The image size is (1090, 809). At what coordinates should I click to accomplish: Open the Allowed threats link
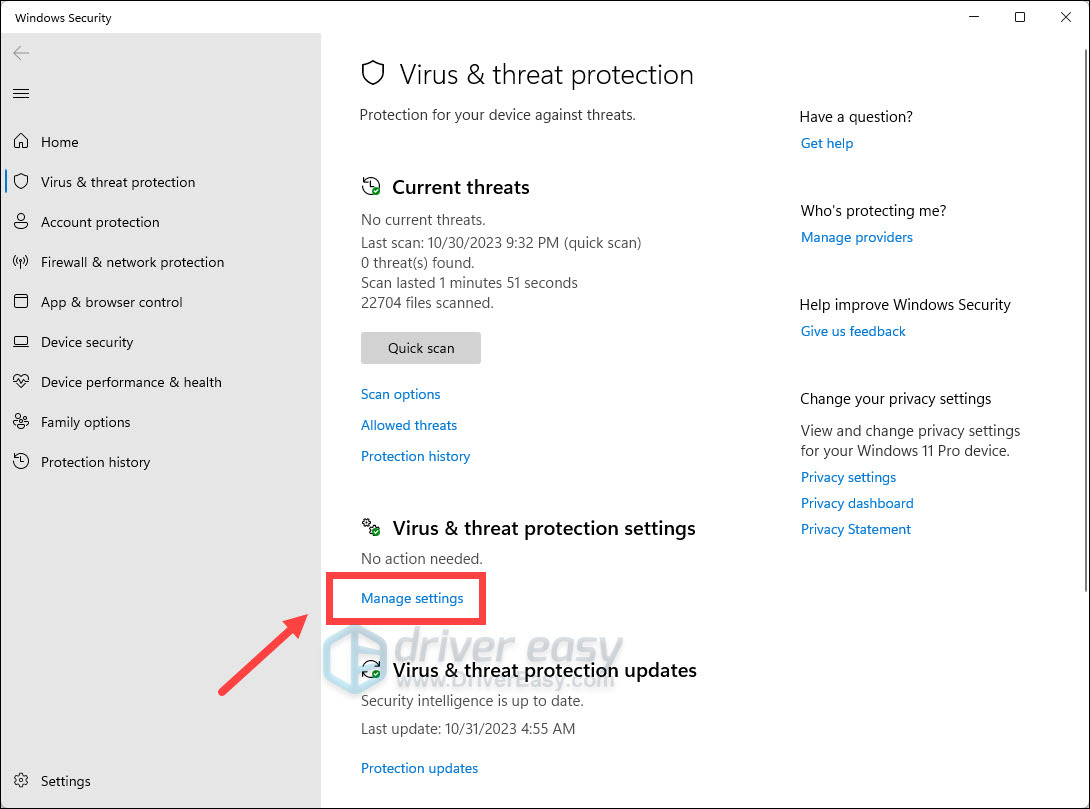tap(409, 425)
